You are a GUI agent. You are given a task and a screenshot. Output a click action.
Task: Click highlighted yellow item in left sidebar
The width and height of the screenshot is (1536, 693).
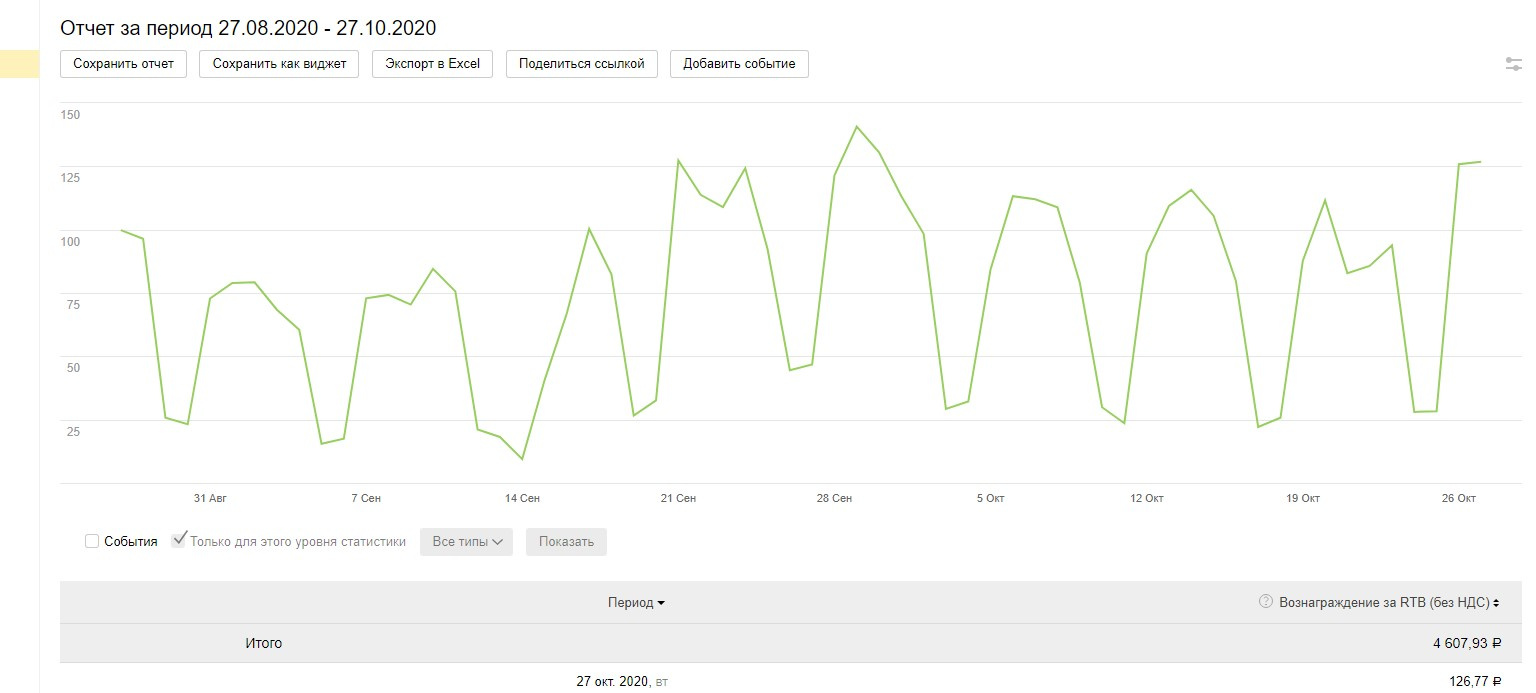19,64
